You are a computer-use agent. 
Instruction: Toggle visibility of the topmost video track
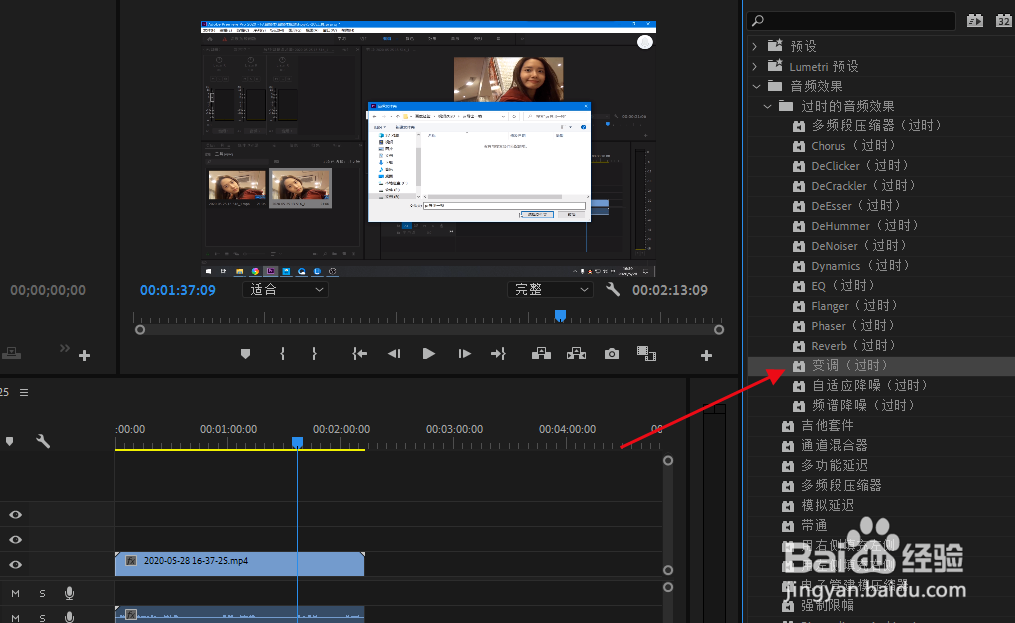pyautogui.click(x=16, y=514)
